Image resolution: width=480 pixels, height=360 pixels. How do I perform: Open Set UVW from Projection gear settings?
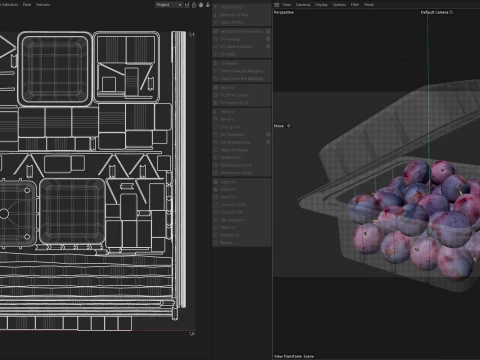(x=268, y=31)
